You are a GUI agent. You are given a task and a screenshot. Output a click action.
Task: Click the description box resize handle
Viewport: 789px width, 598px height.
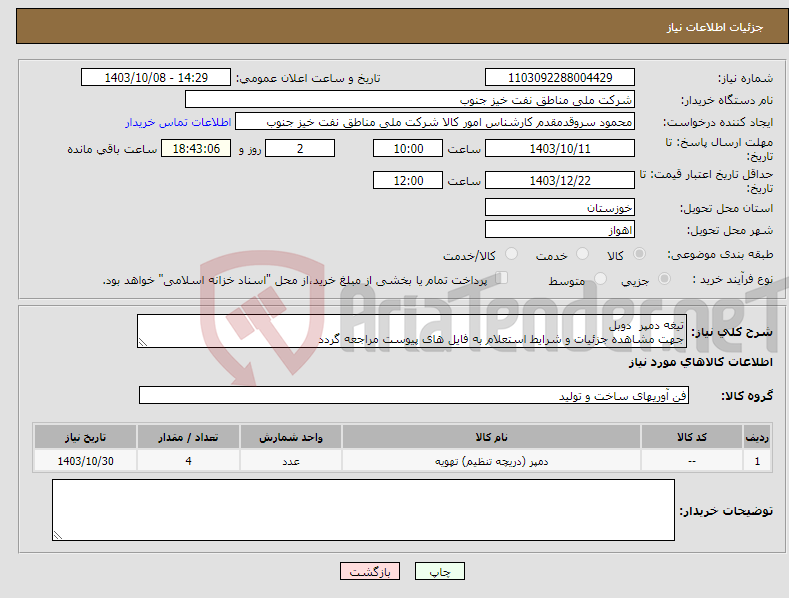click(x=143, y=342)
